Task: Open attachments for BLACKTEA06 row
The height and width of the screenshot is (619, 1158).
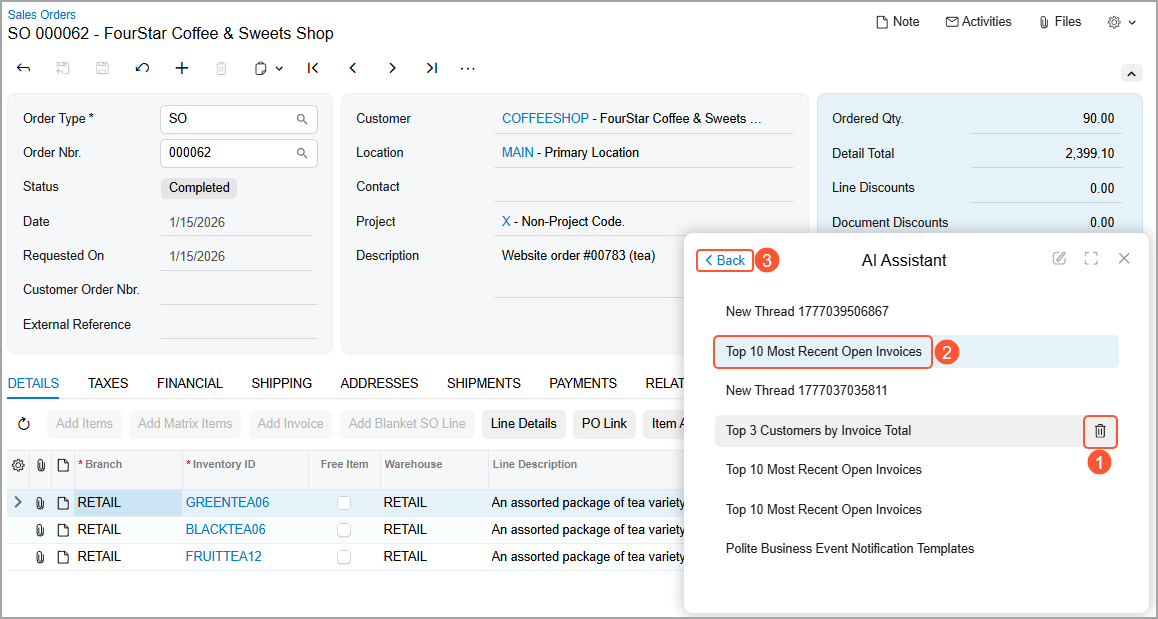Action: 41,530
